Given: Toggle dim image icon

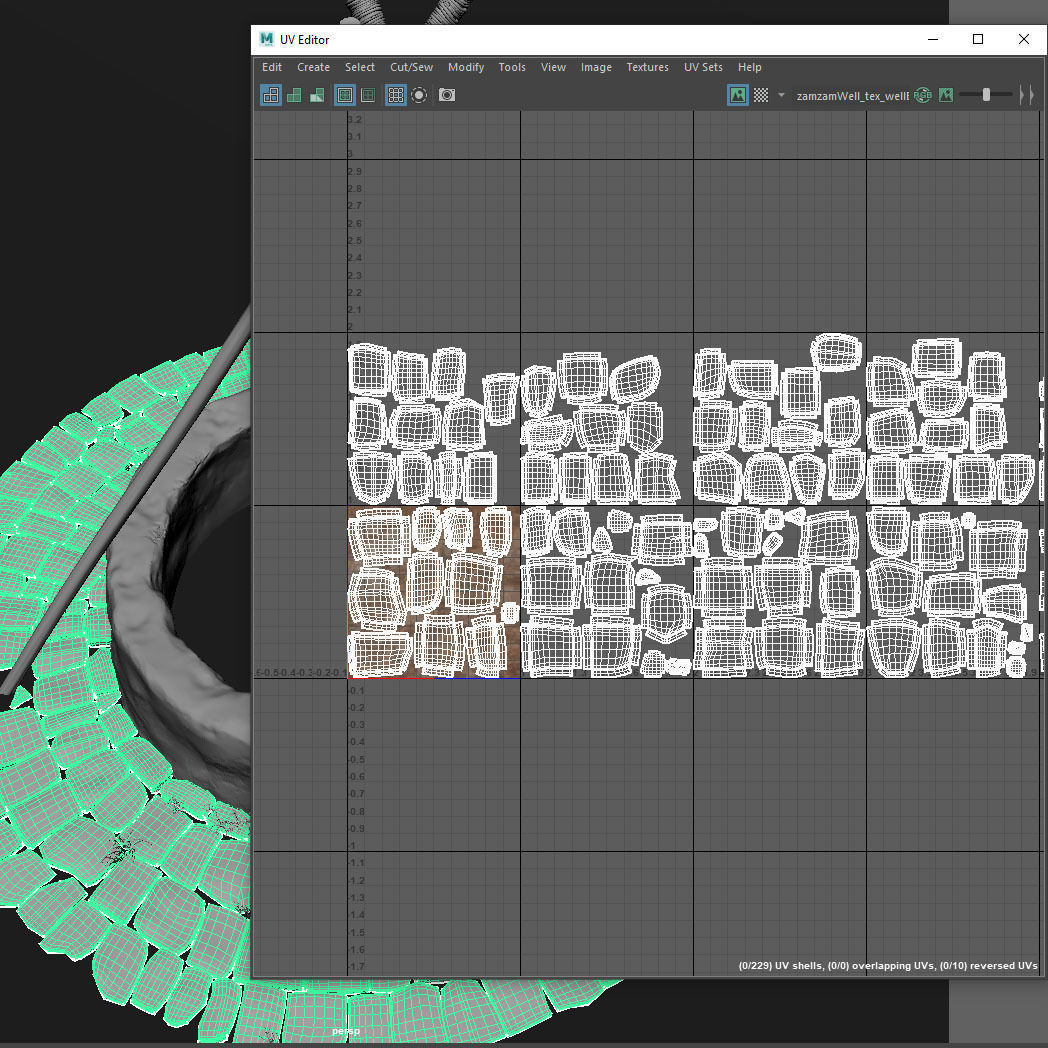Looking at the screenshot, I should (x=946, y=96).
